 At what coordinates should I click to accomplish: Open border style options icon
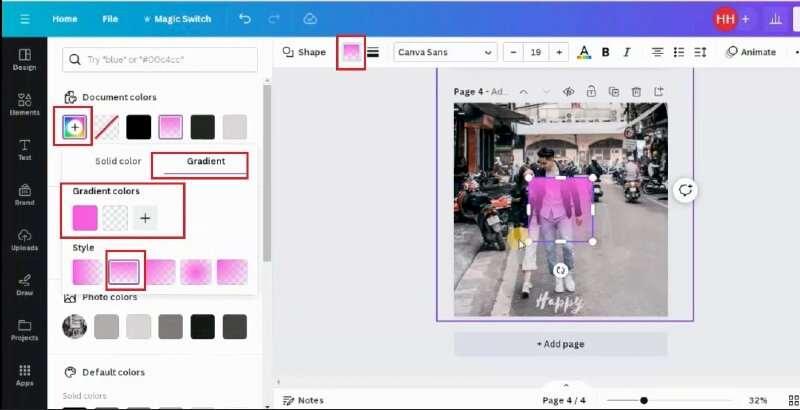click(x=373, y=52)
